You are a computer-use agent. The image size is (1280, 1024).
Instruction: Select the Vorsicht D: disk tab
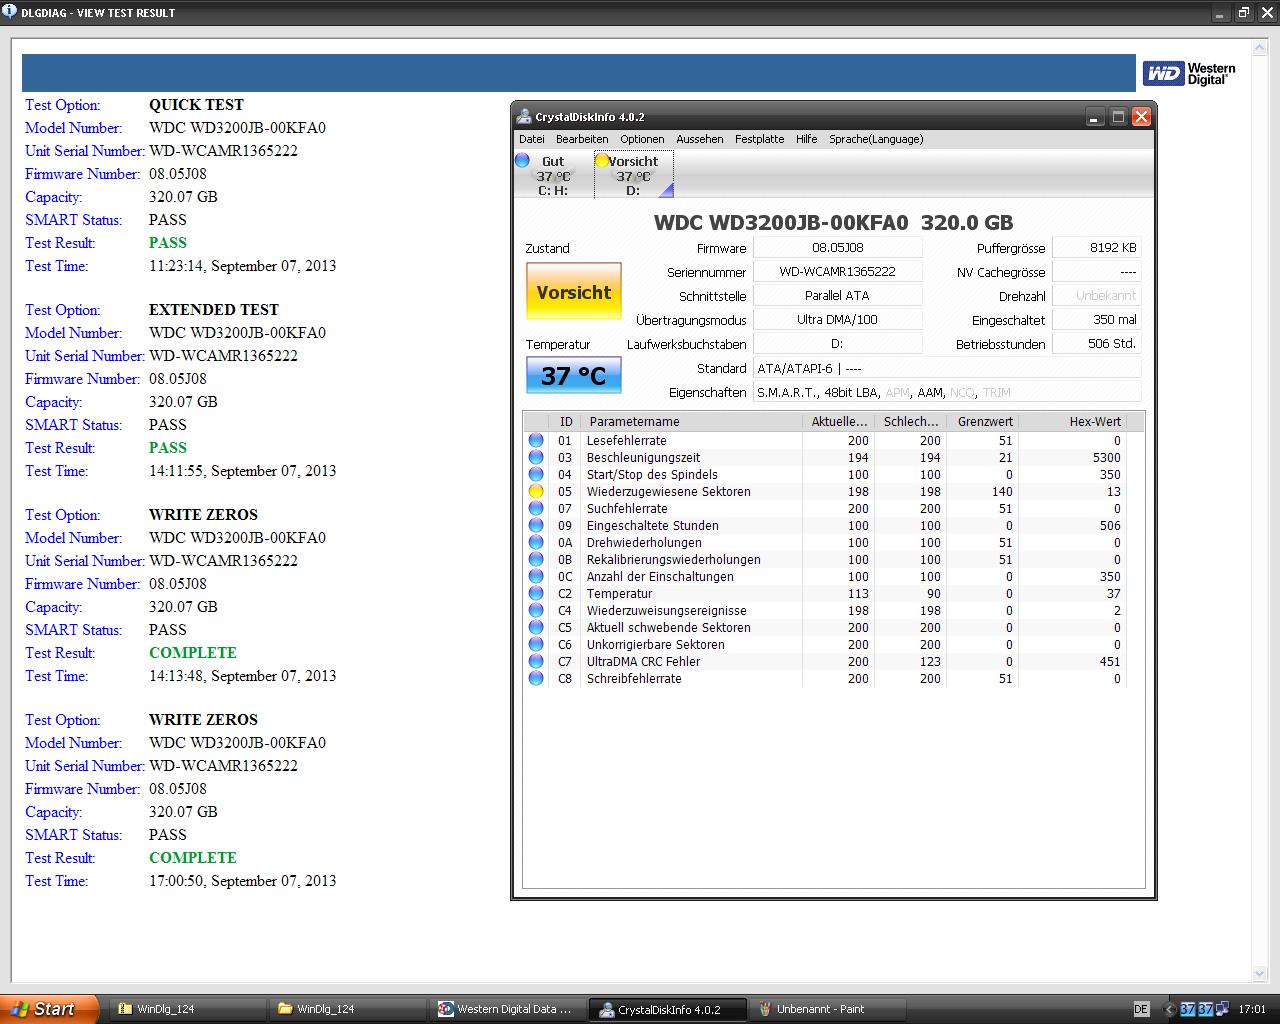click(x=633, y=175)
